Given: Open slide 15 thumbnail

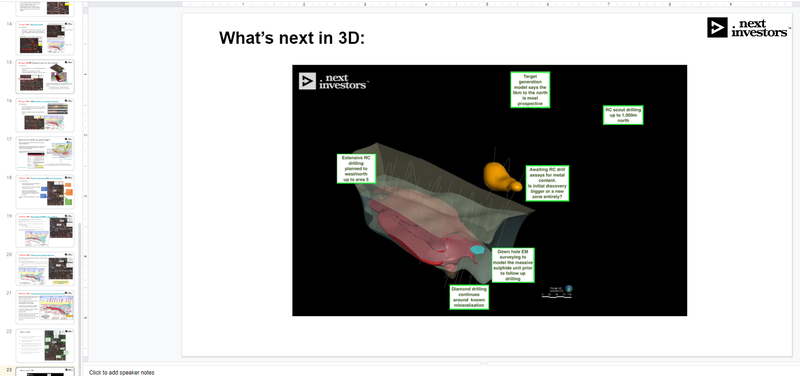Looking at the screenshot, I should [45, 76].
